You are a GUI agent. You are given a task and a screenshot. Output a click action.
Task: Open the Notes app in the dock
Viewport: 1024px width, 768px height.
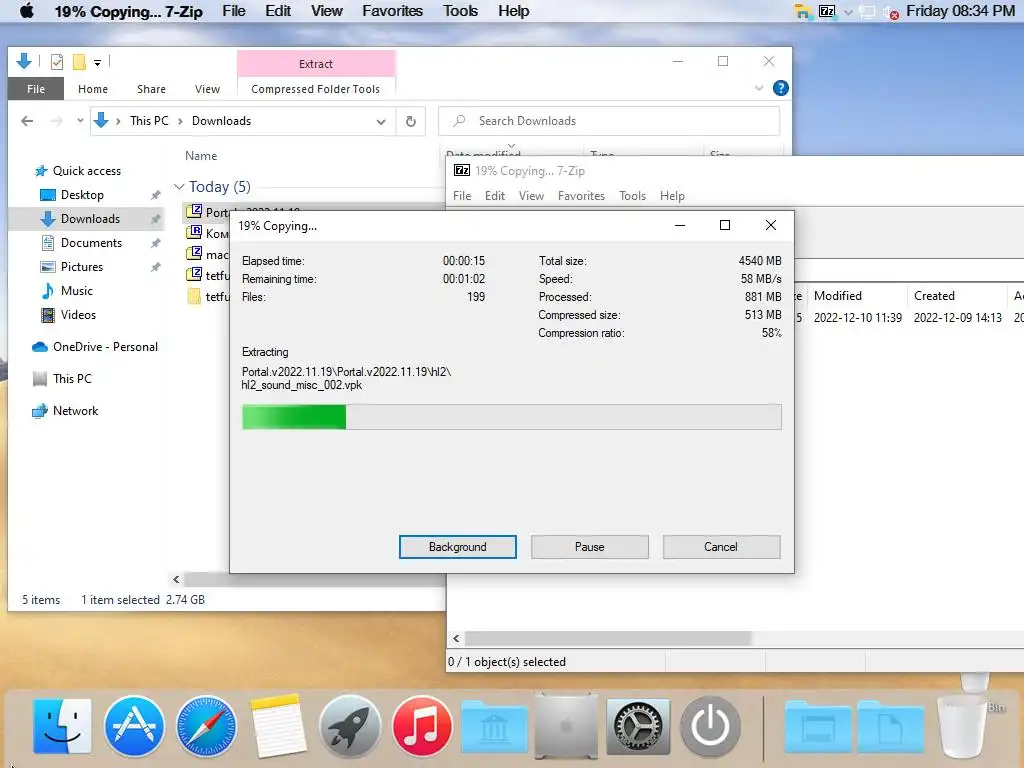(x=278, y=726)
